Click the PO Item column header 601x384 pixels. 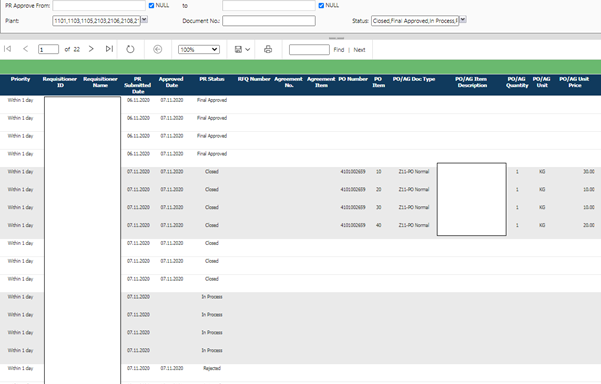point(378,82)
